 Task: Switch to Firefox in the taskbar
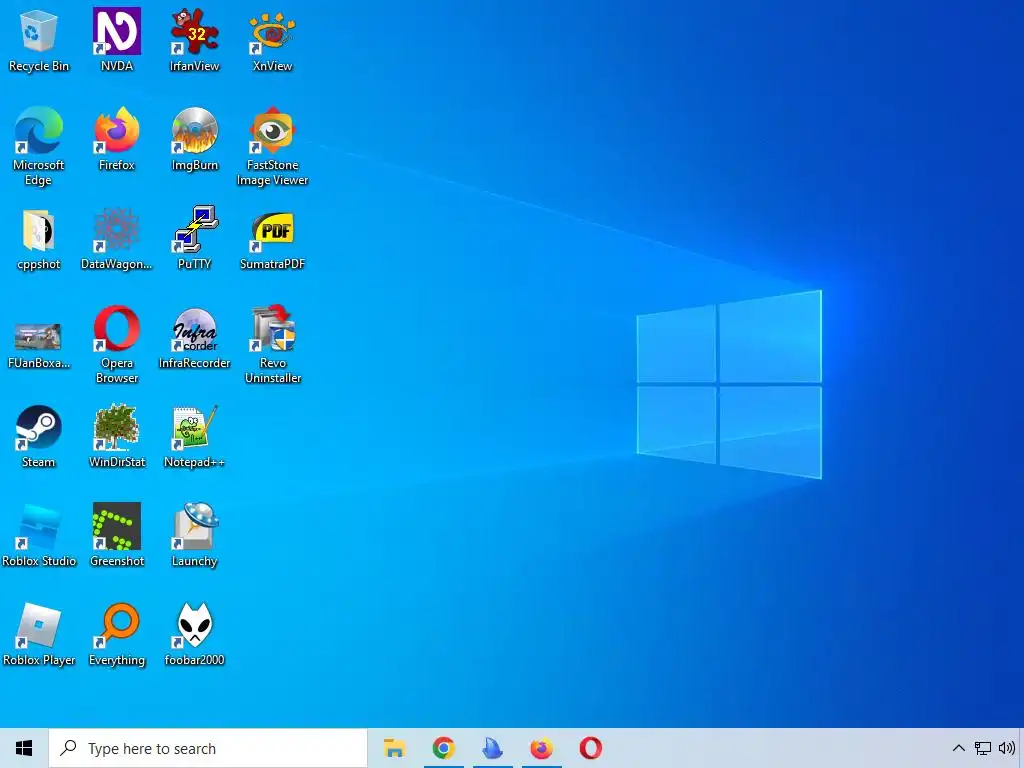541,748
